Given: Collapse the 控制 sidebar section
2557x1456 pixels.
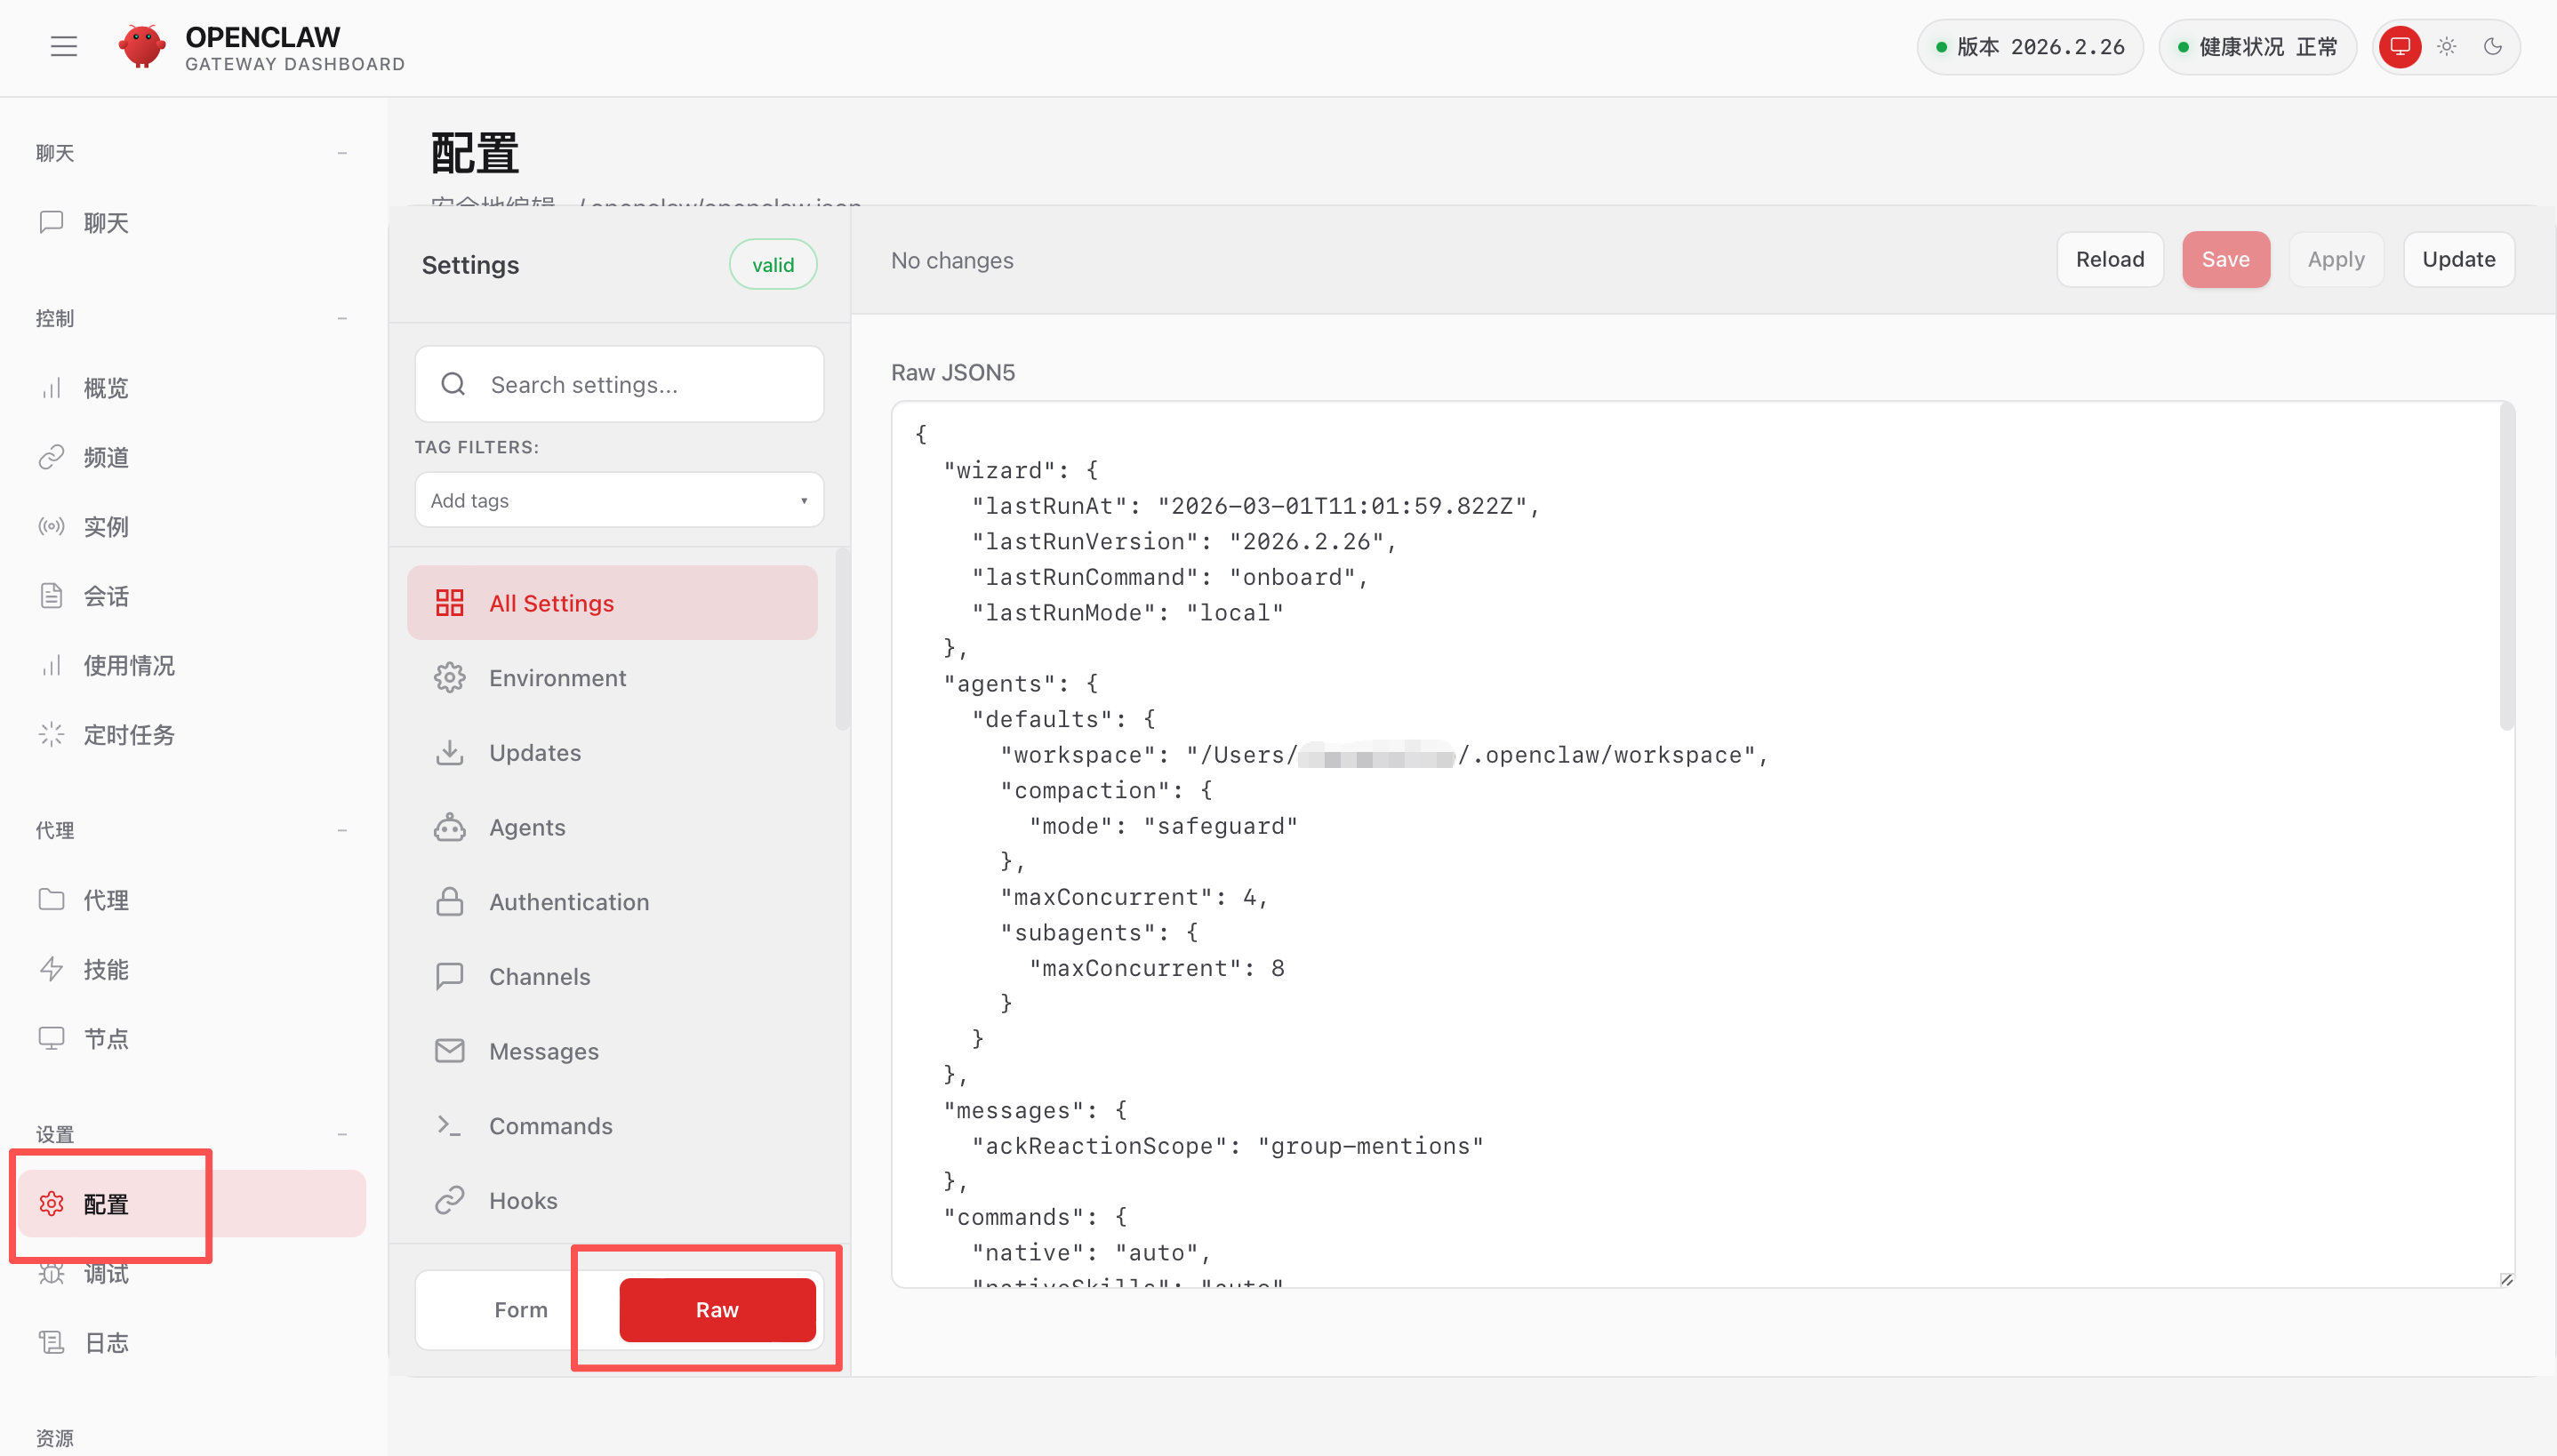Looking at the screenshot, I should click(x=342, y=318).
